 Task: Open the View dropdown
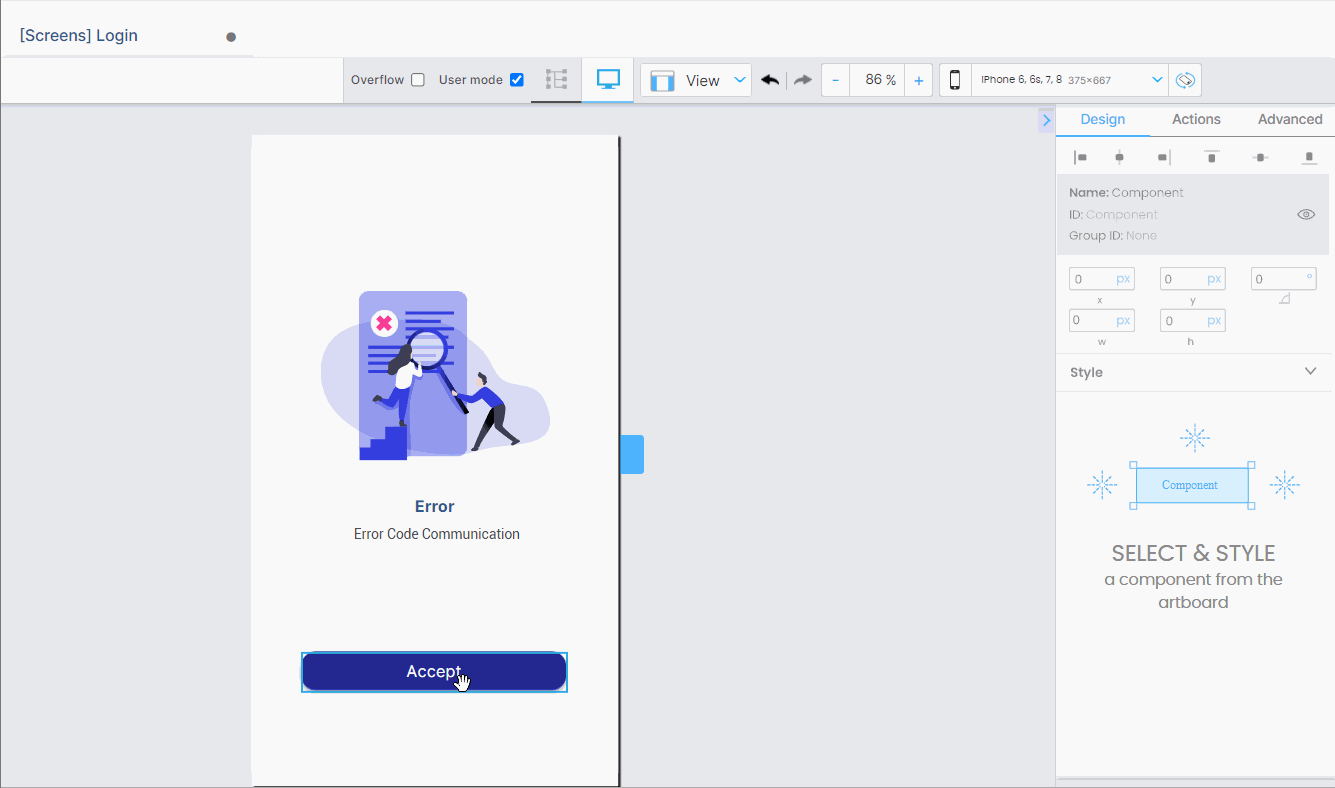pos(696,80)
